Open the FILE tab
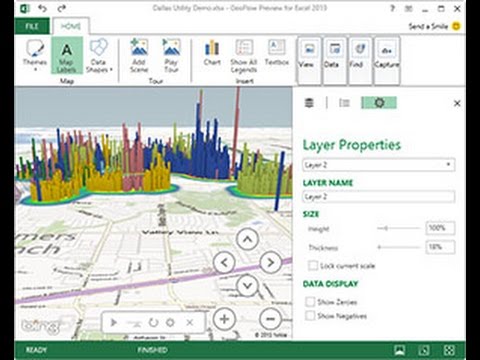The image size is (480, 360). point(32,26)
